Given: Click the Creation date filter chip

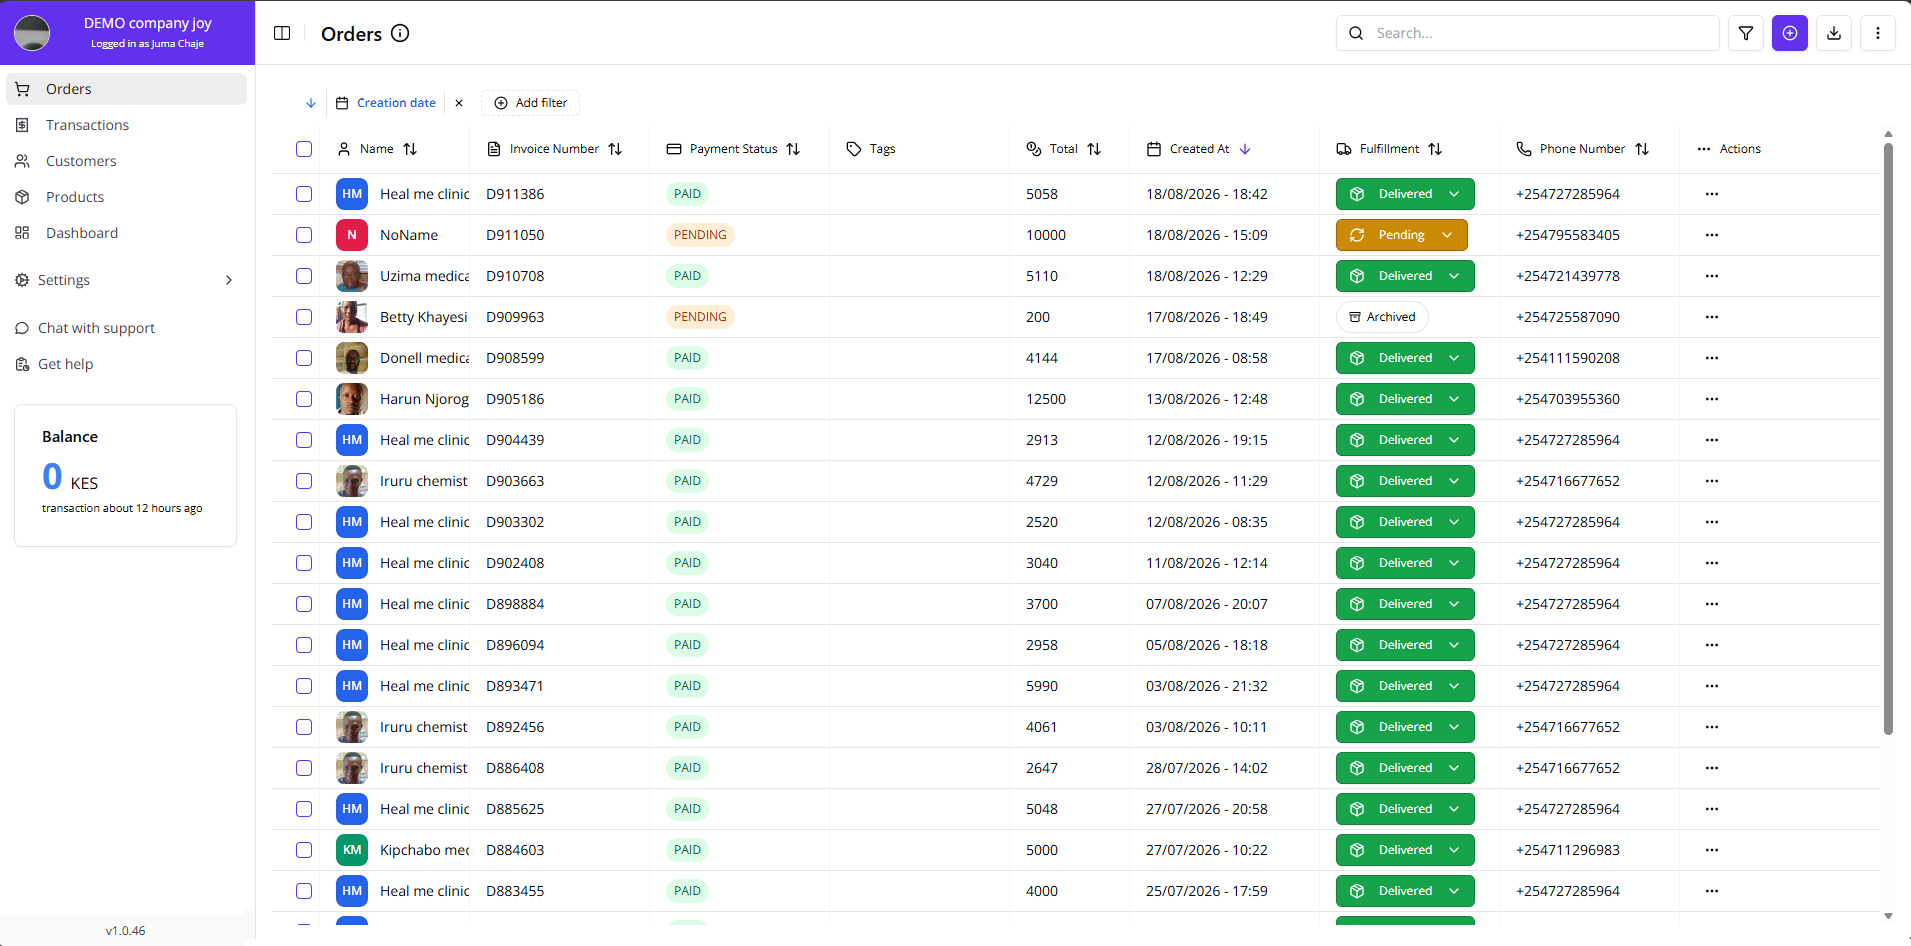Looking at the screenshot, I should [x=386, y=103].
